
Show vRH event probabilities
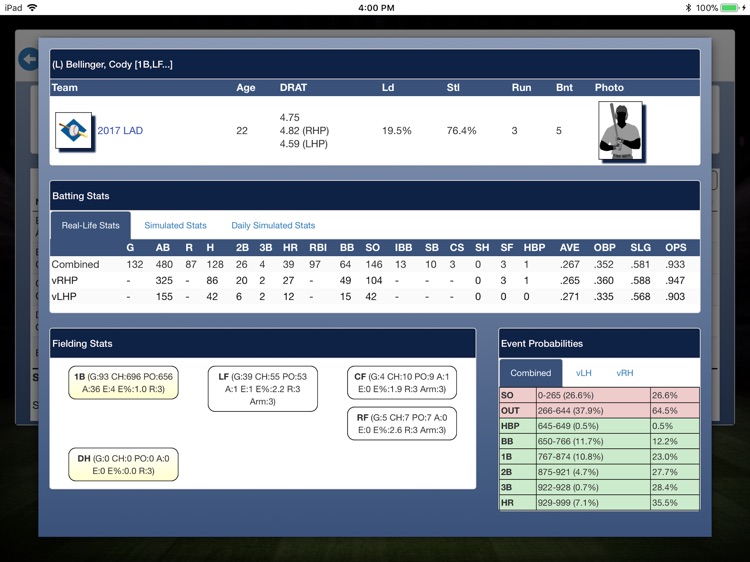pos(625,373)
